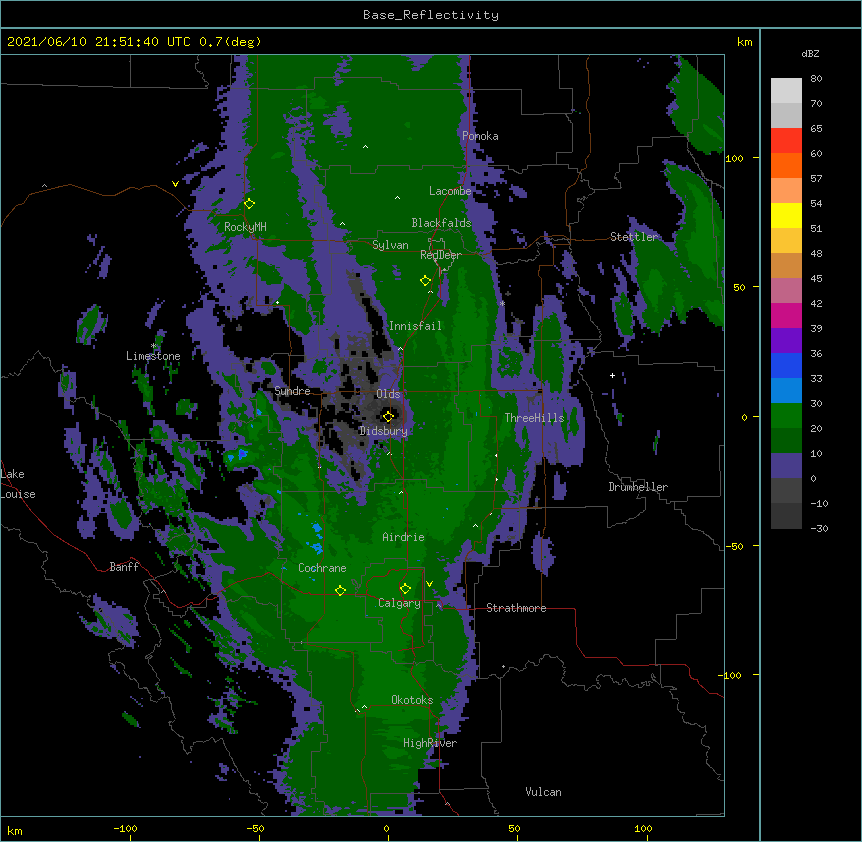
Task: Click the 0.7(deg) elevation angle text
Action: (x=230, y=42)
